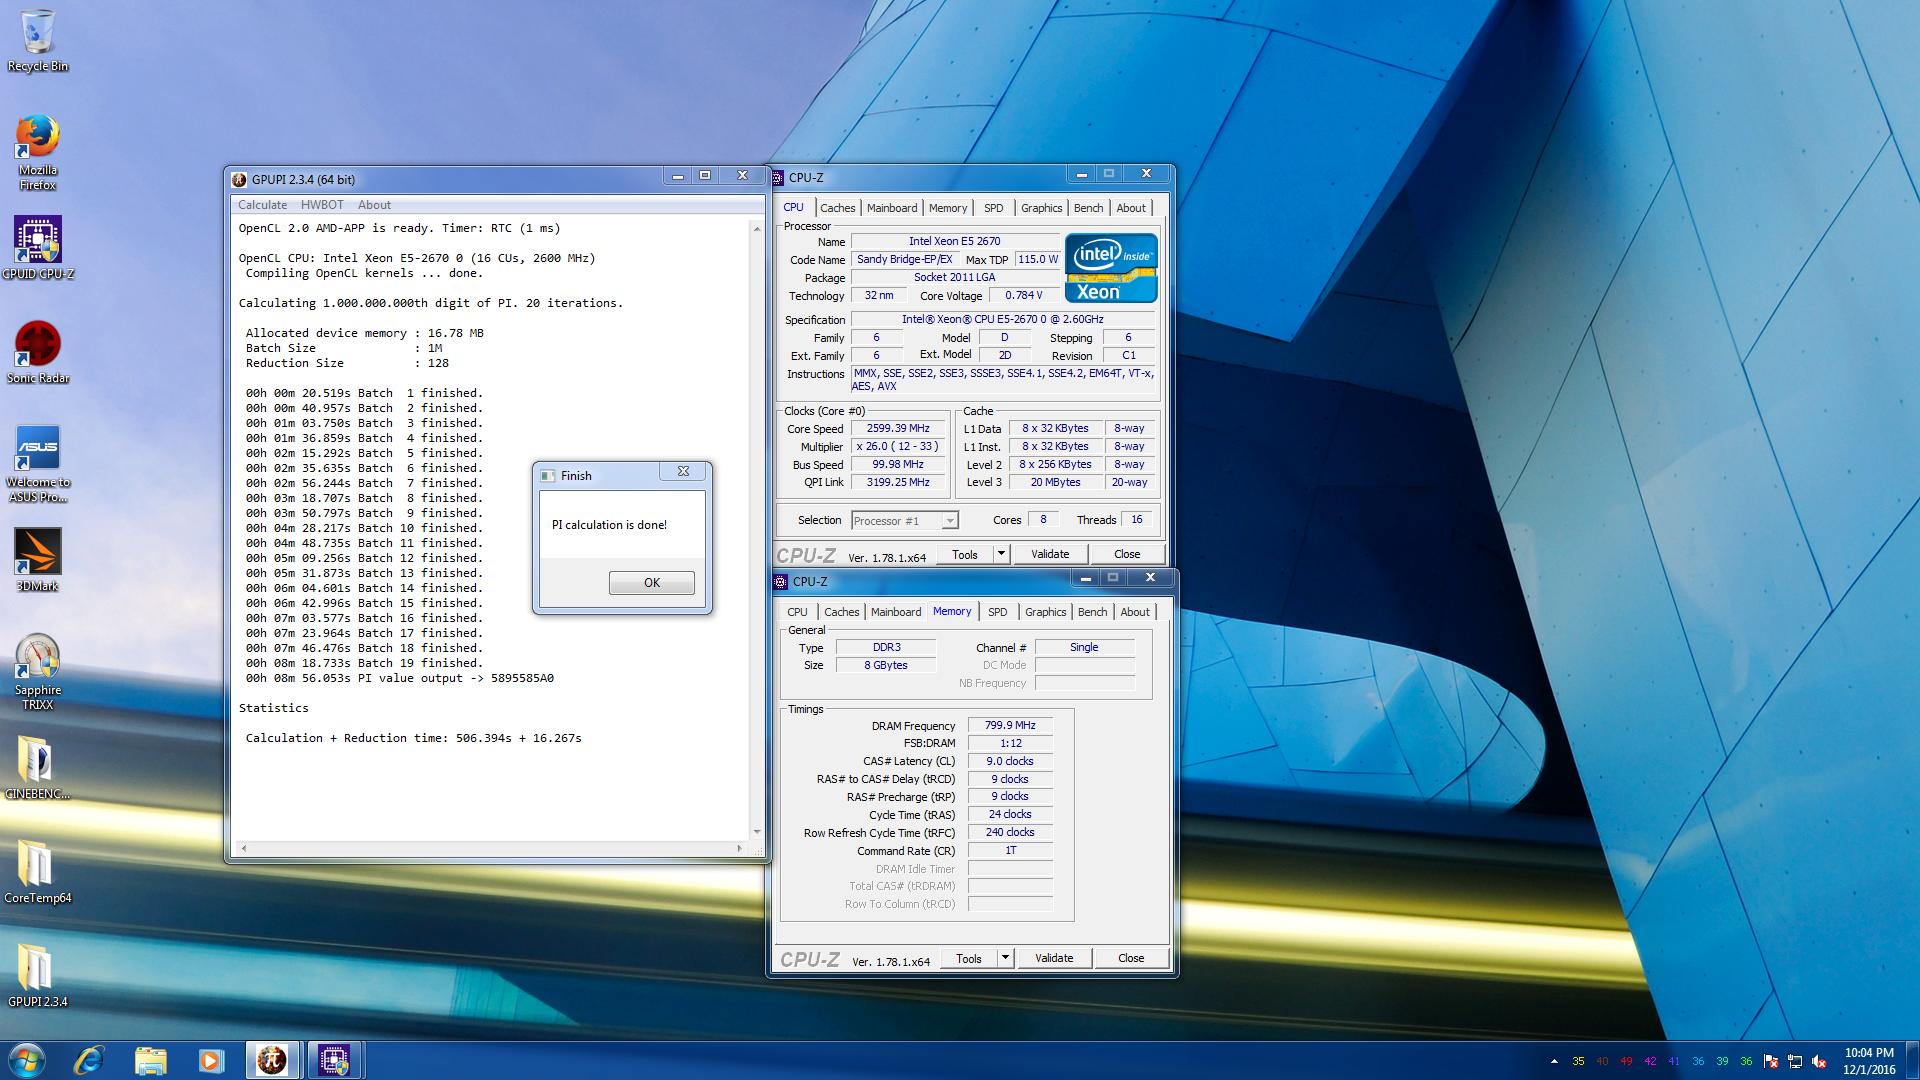Click GPUPI vertical scrollbar down arrow
The width and height of the screenshot is (1920, 1080).
coord(757,831)
